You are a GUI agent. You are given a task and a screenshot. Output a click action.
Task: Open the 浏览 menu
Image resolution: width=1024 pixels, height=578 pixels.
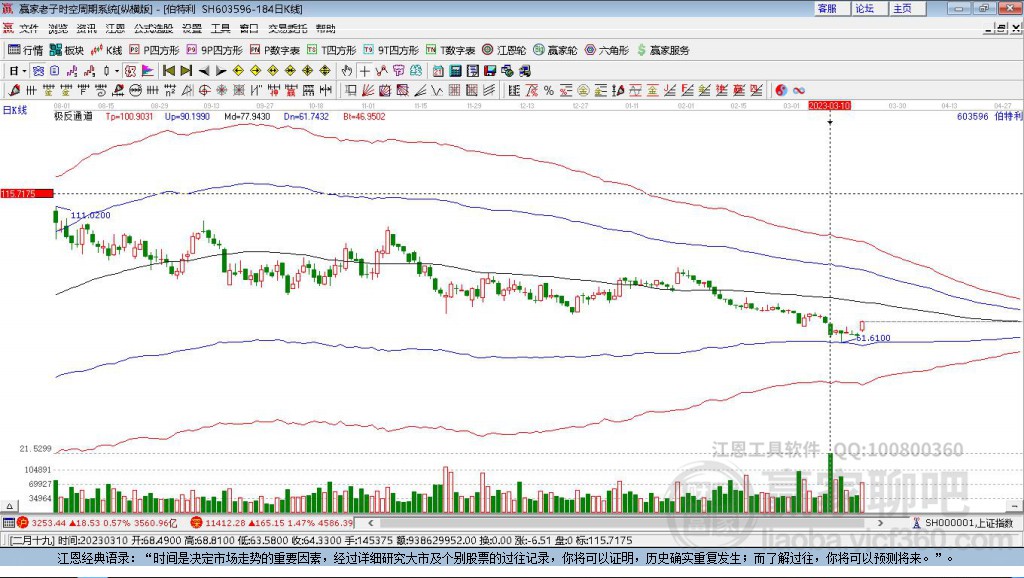57,28
